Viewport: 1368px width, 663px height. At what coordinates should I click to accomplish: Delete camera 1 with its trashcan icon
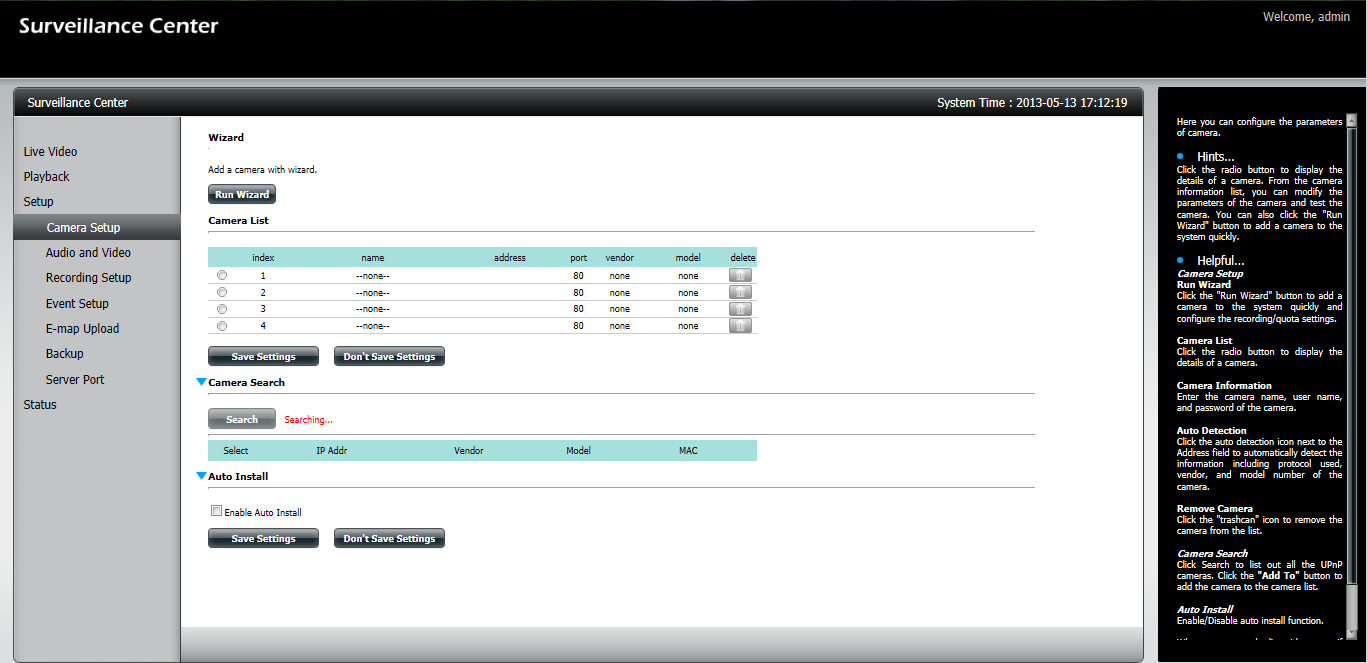(x=740, y=275)
